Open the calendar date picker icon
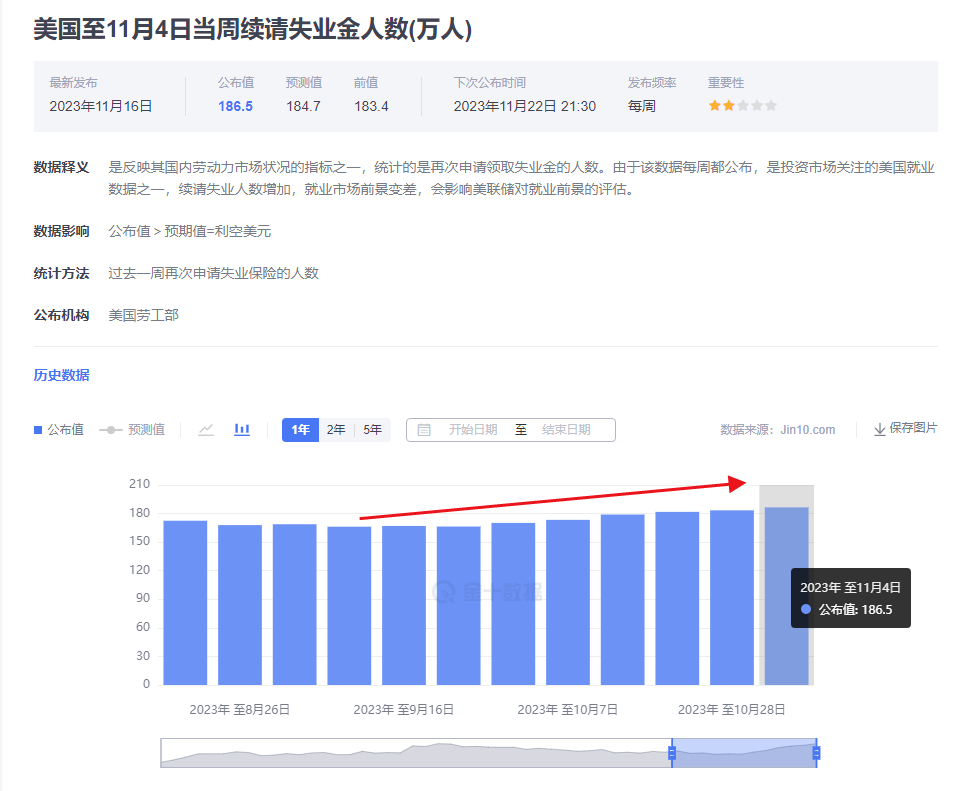Screen dimensions: 966x791 click(424, 429)
